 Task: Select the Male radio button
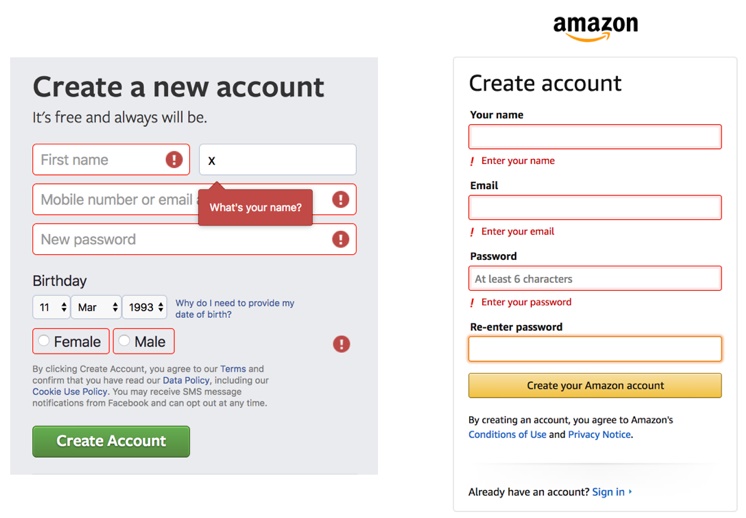pos(124,342)
